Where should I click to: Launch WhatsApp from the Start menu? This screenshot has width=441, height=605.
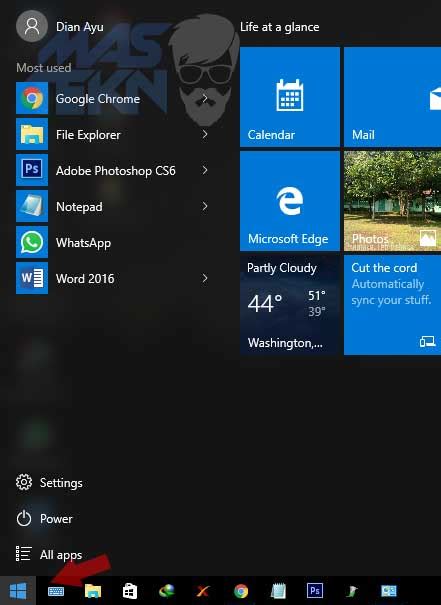click(x=114, y=242)
